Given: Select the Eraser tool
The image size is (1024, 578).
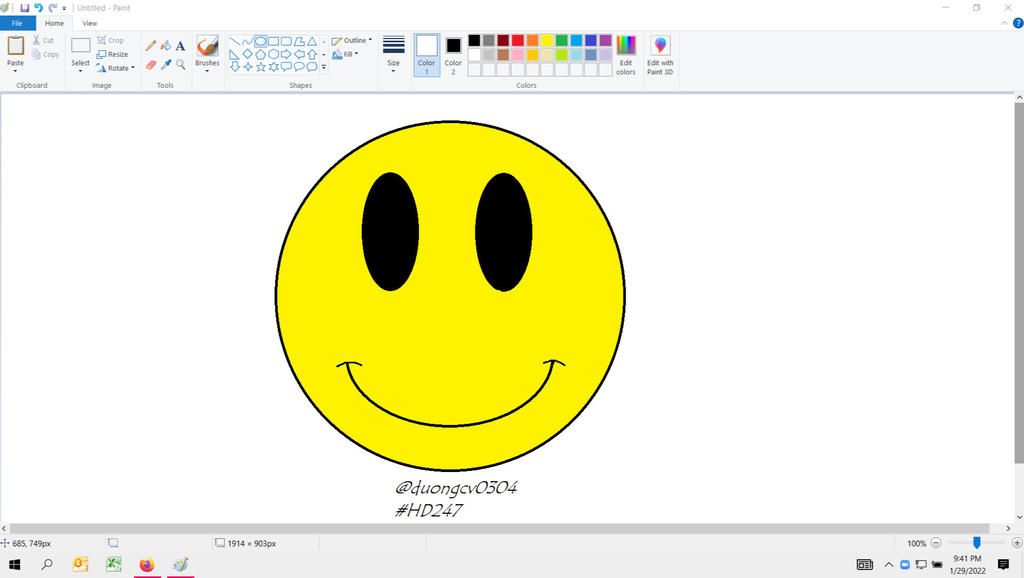Looking at the screenshot, I should click(x=151, y=65).
